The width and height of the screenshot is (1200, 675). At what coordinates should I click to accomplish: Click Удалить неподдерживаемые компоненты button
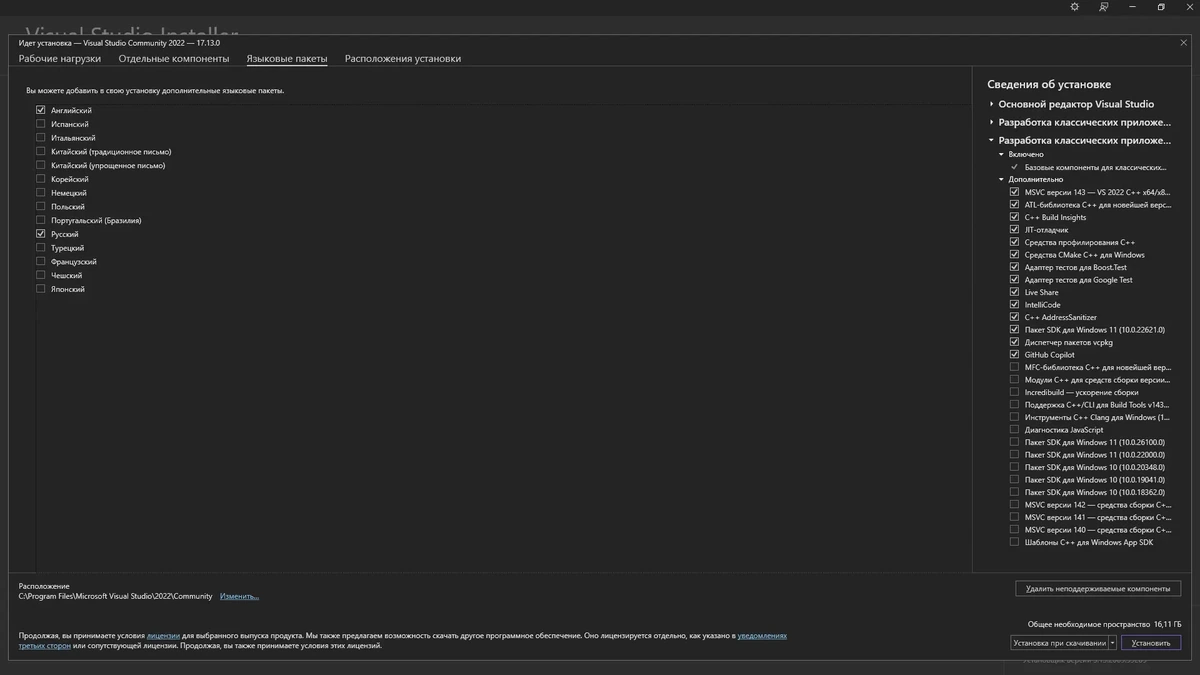point(1098,589)
